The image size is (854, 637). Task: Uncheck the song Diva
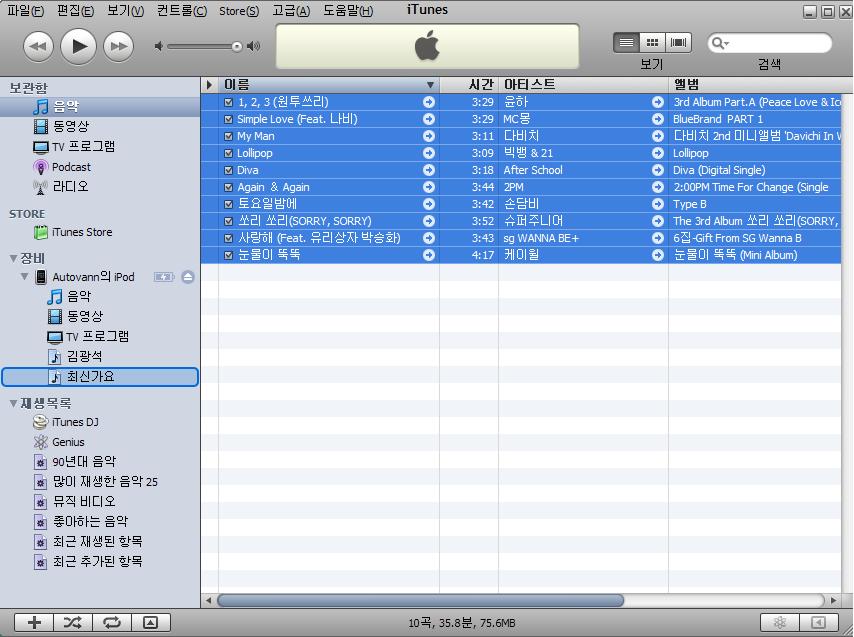tap(228, 170)
